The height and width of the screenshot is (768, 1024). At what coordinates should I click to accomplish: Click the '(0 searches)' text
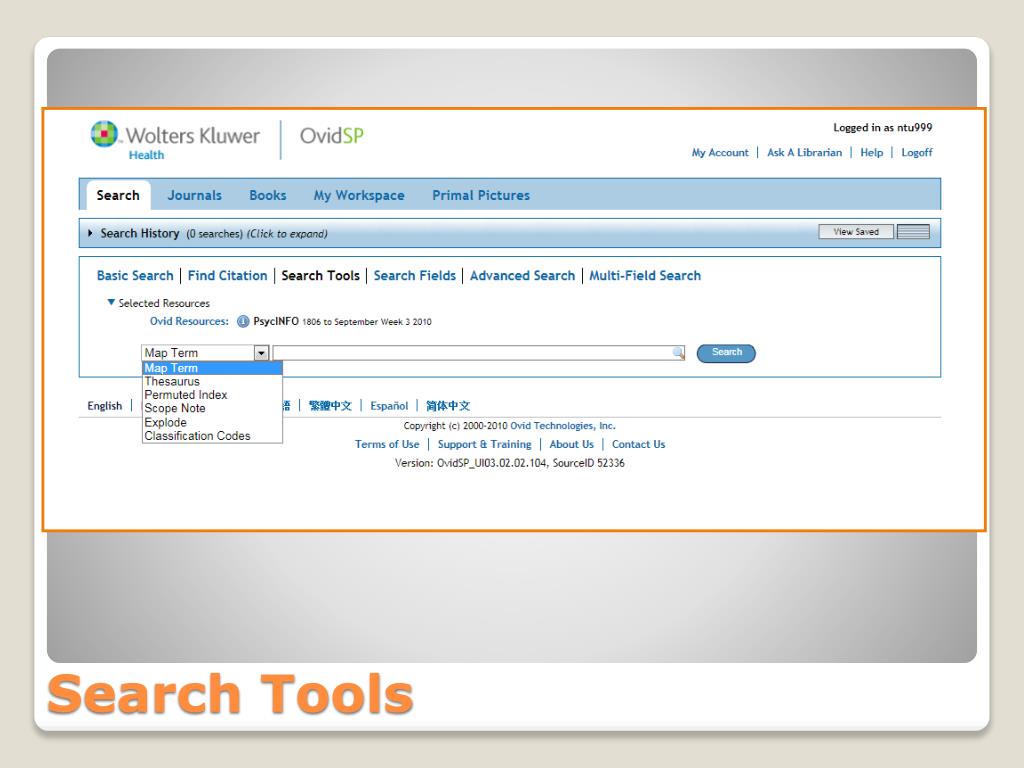(x=214, y=234)
